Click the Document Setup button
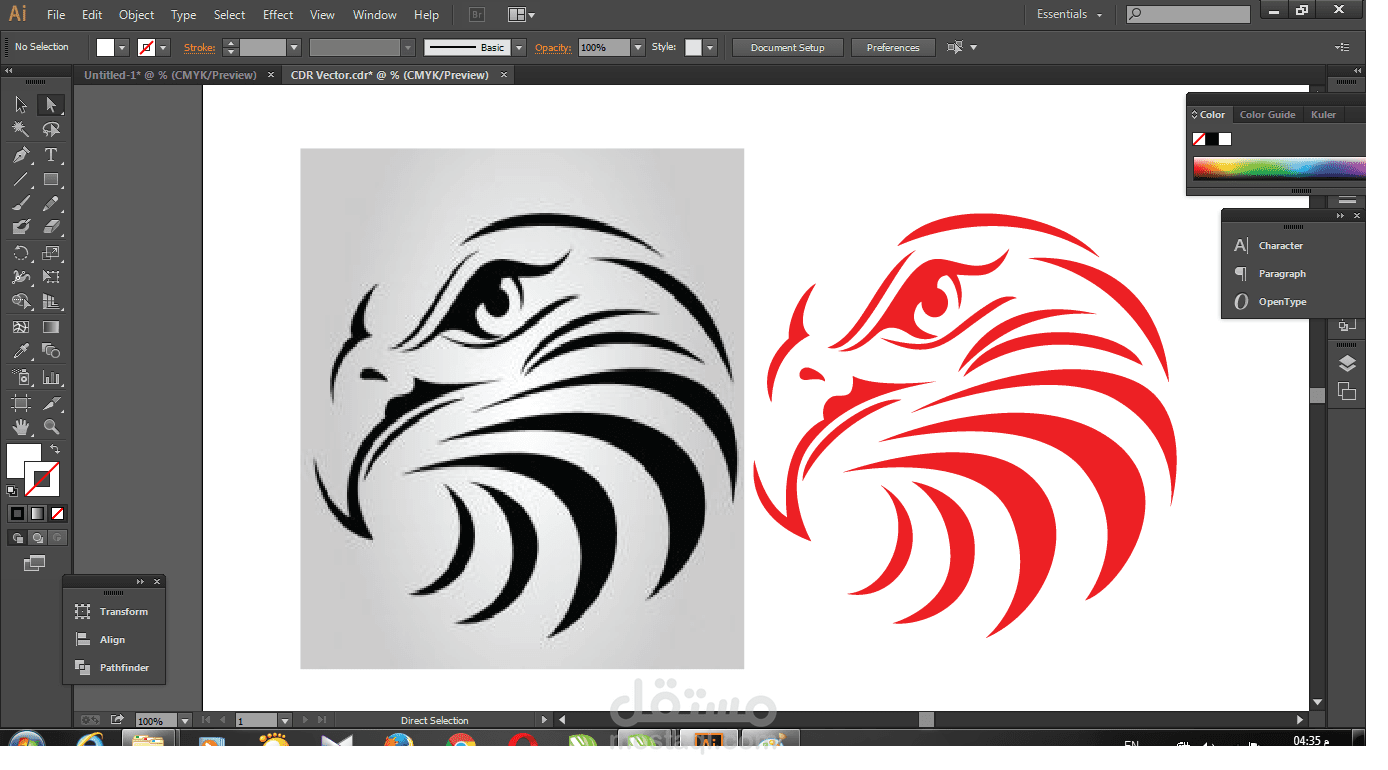 pyautogui.click(x=788, y=47)
